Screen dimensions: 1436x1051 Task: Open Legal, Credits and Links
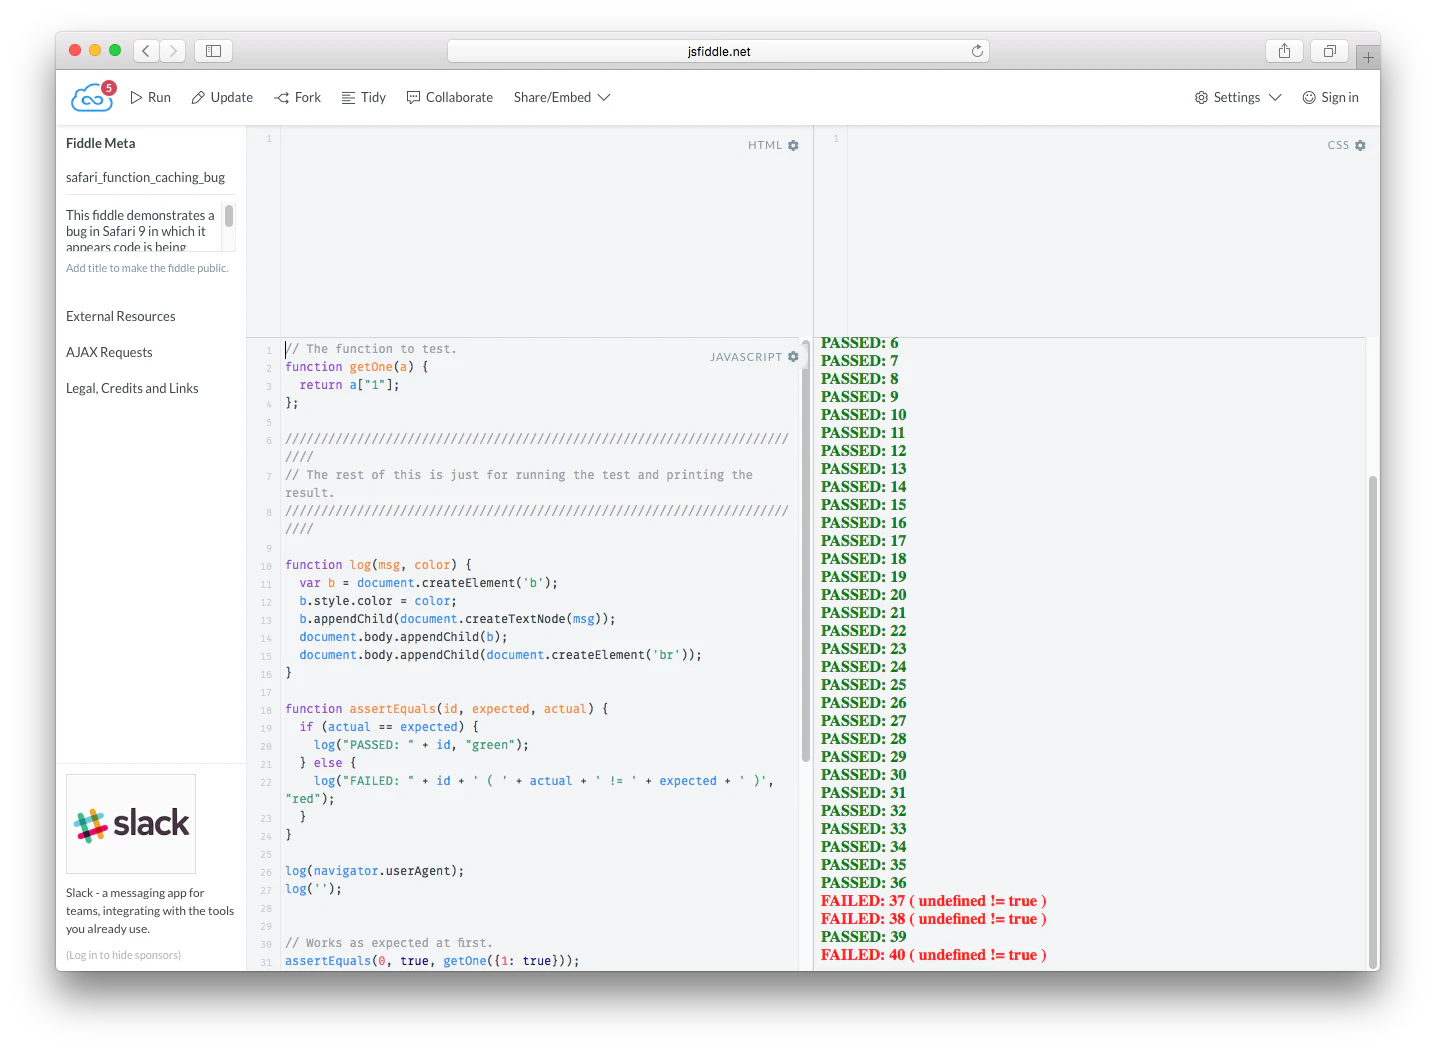pos(132,388)
